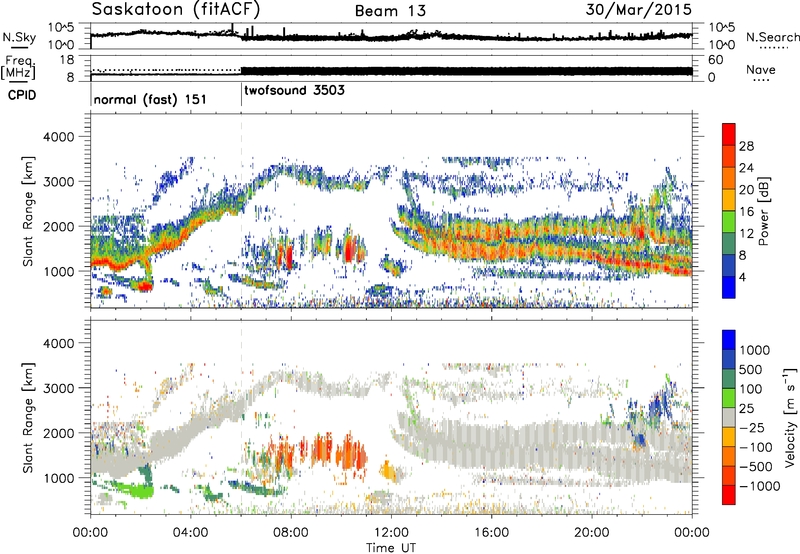This screenshot has height=554, width=800.
Task: Click the 20:00 time axis label
Action: coord(592,533)
